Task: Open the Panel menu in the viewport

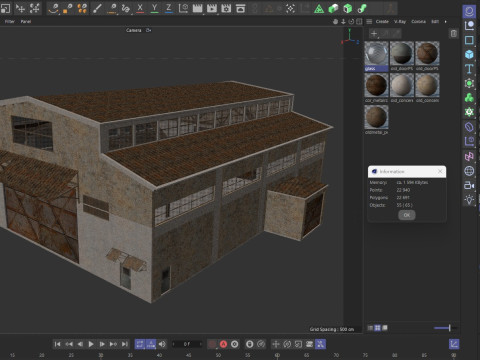Action: (x=26, y=21)
